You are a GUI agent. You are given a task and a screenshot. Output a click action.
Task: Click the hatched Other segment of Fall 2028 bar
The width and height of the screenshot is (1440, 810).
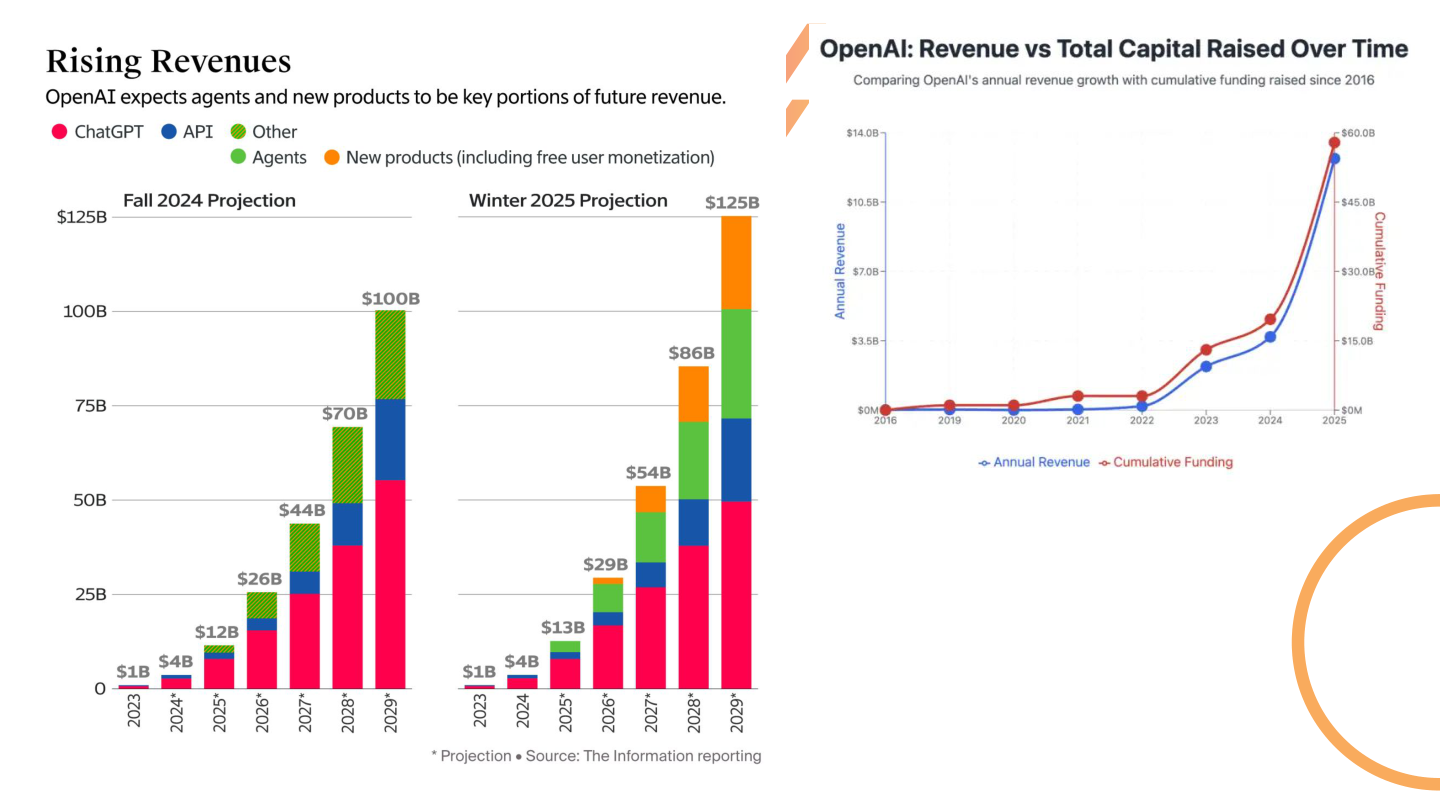tap(347, 465)
